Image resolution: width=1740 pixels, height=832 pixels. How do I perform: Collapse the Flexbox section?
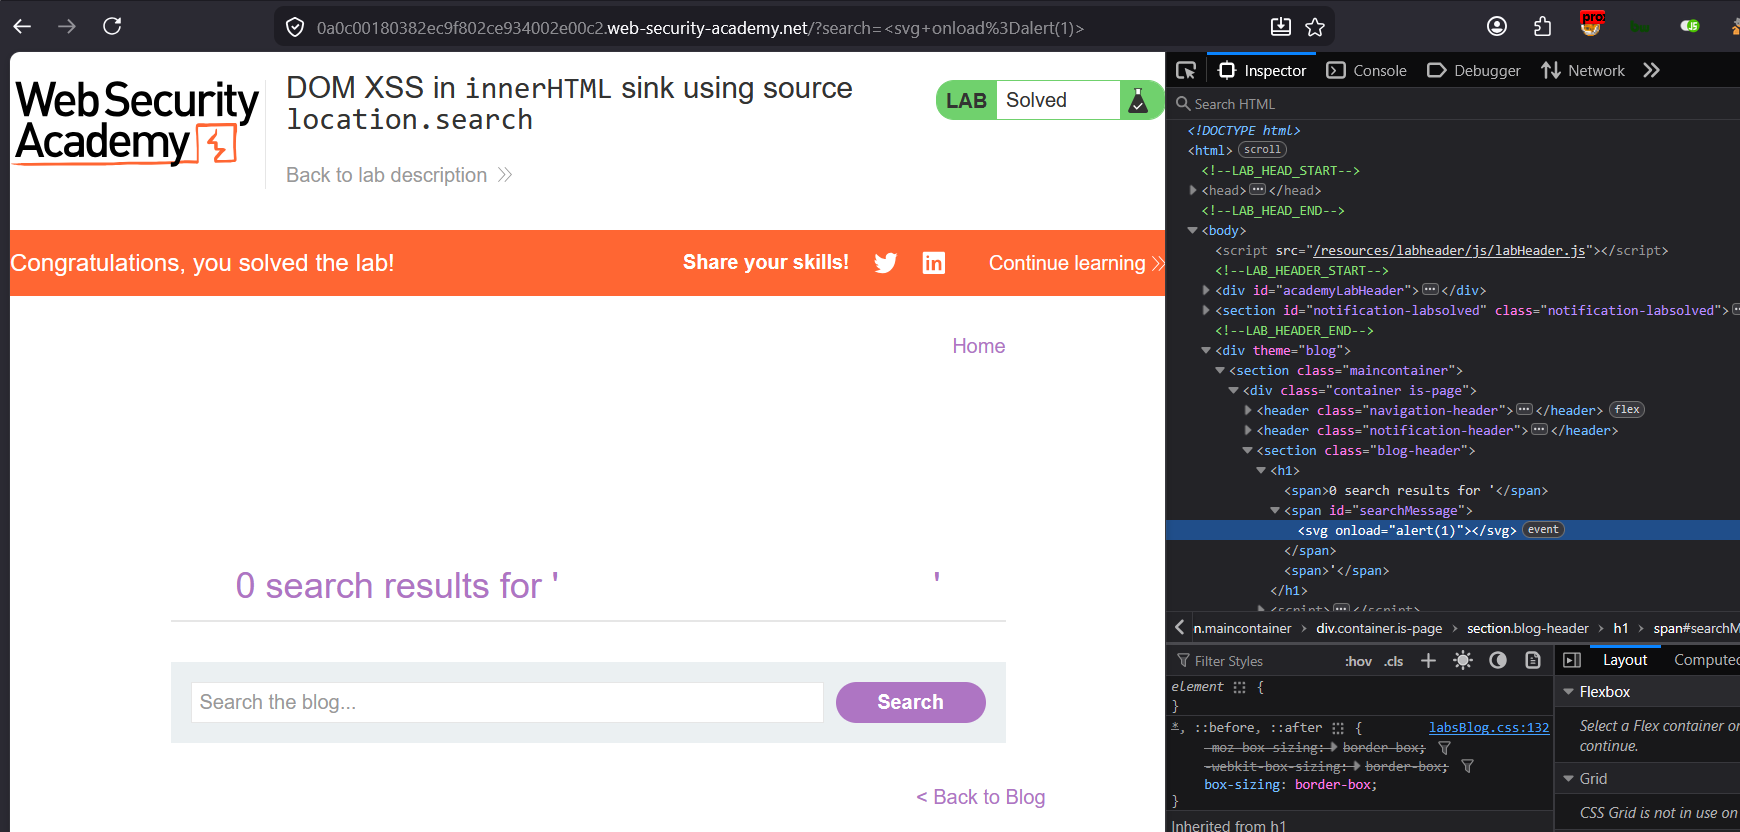(1569, 692)
